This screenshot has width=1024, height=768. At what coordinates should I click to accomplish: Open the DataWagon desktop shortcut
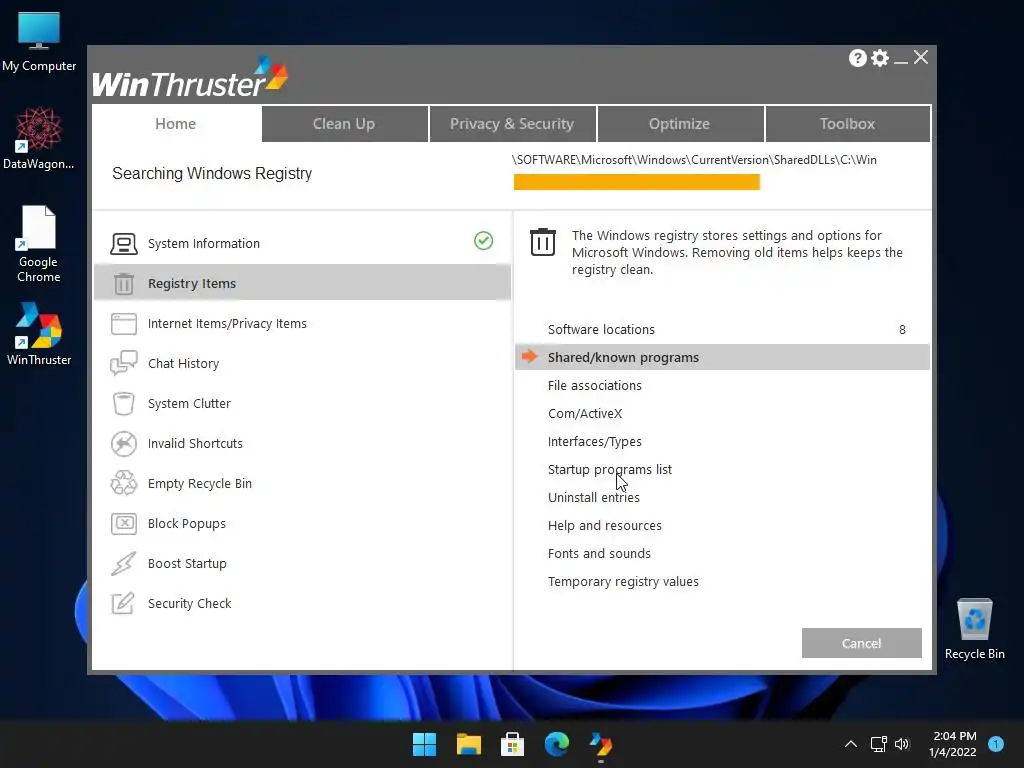(x=39, y=138)
